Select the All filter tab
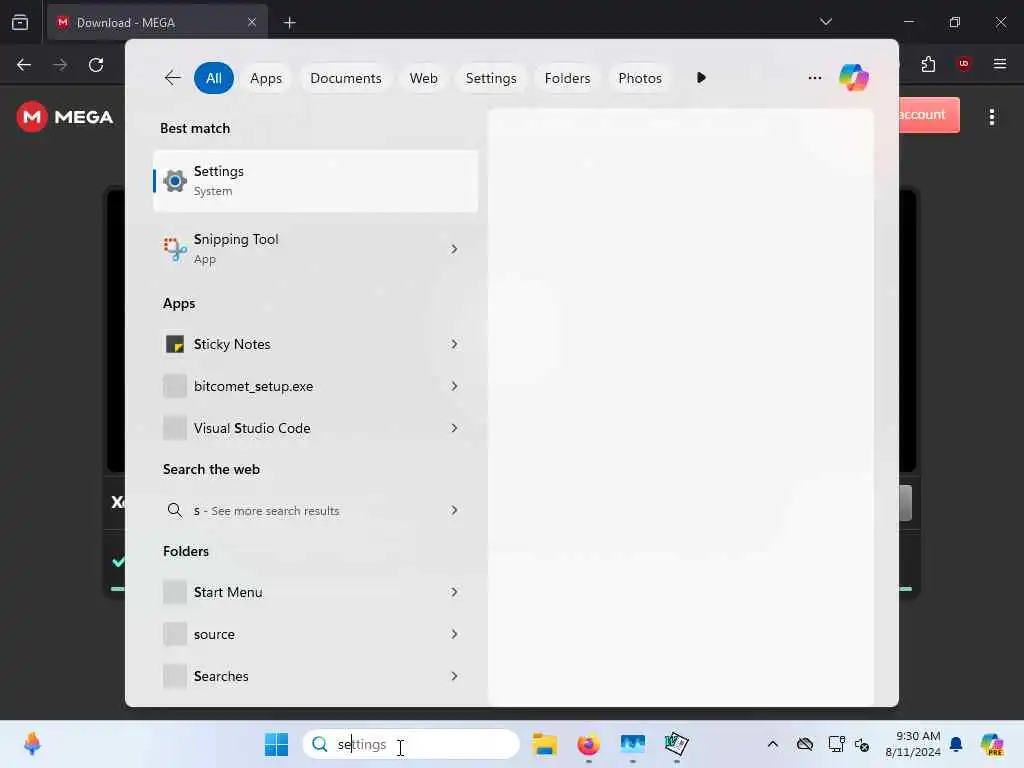1024x768 pixels. pos(214,78)
